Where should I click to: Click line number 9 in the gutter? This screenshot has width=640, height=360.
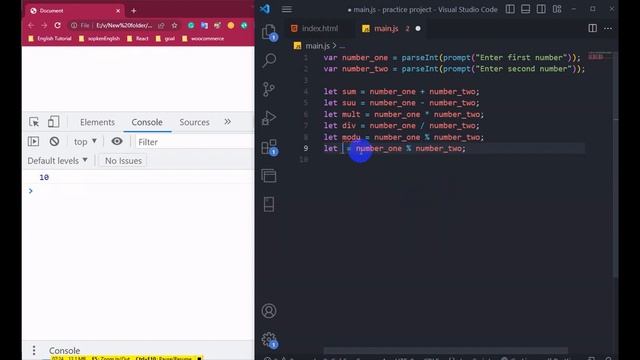pyautogui.click(x=306, y=148)
